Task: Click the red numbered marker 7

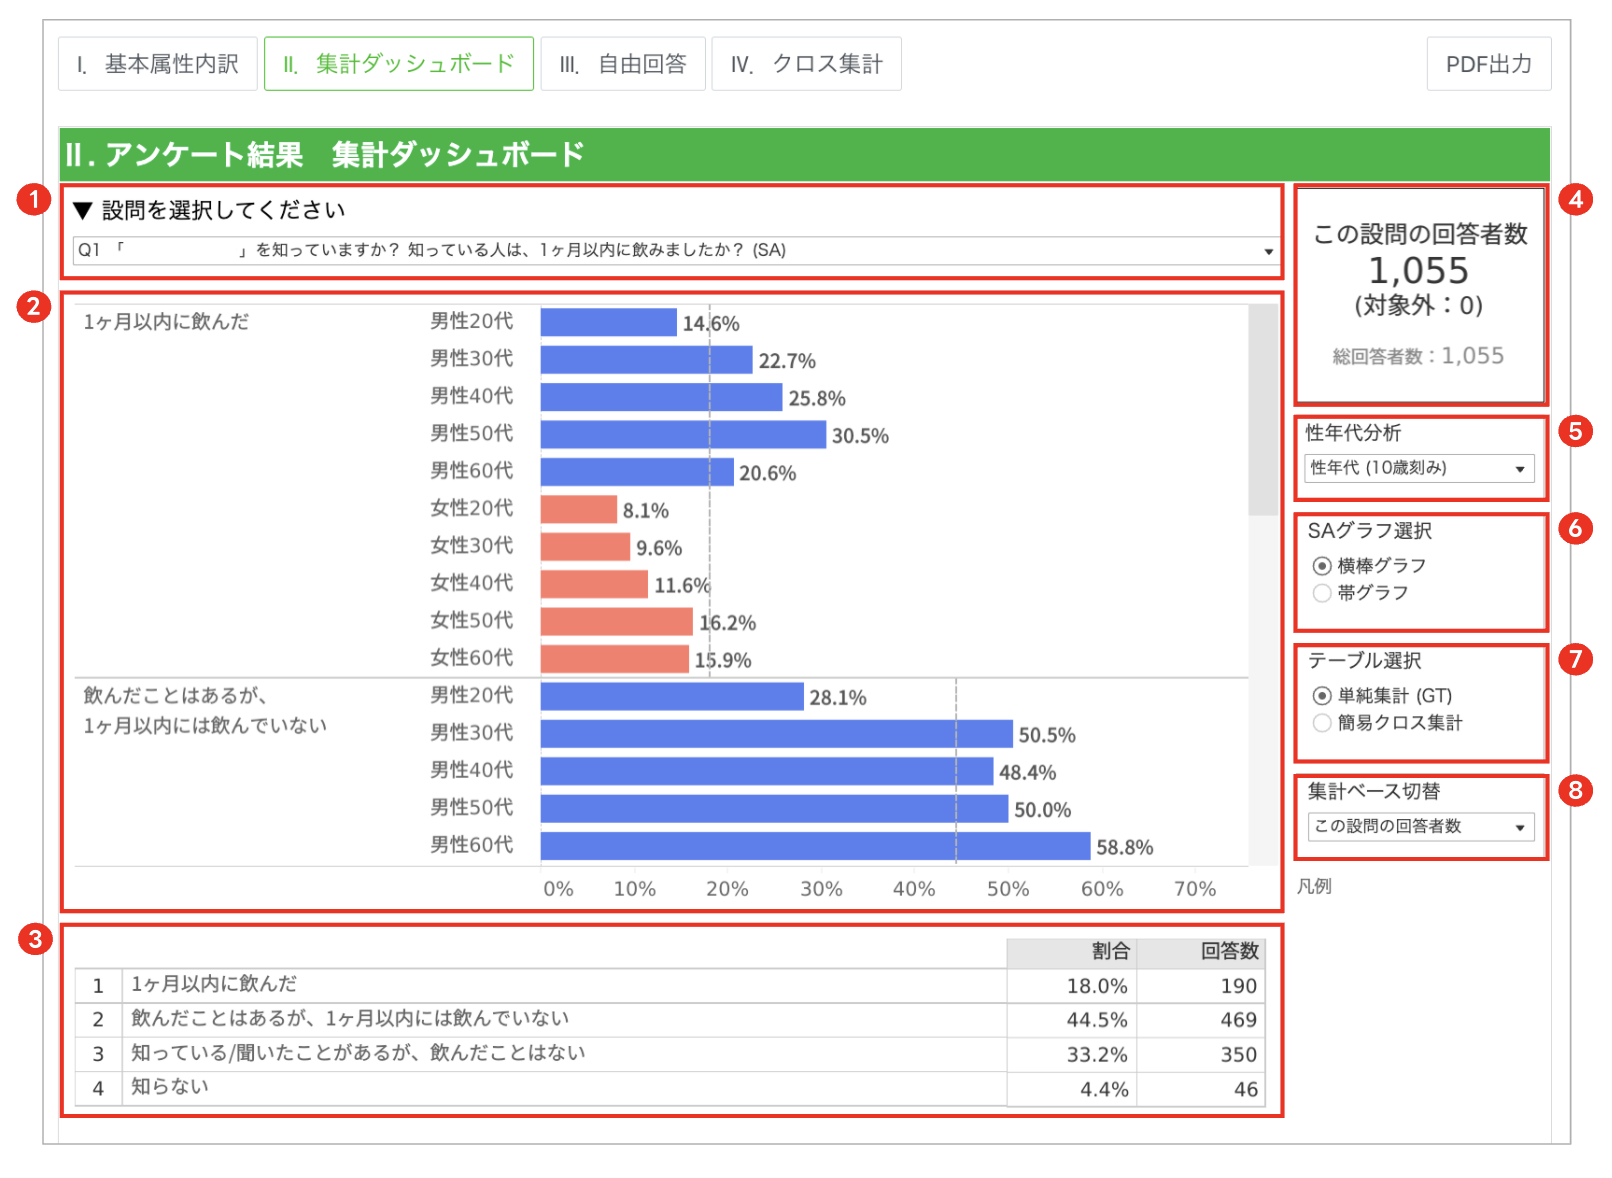Action: (1575, 659)
